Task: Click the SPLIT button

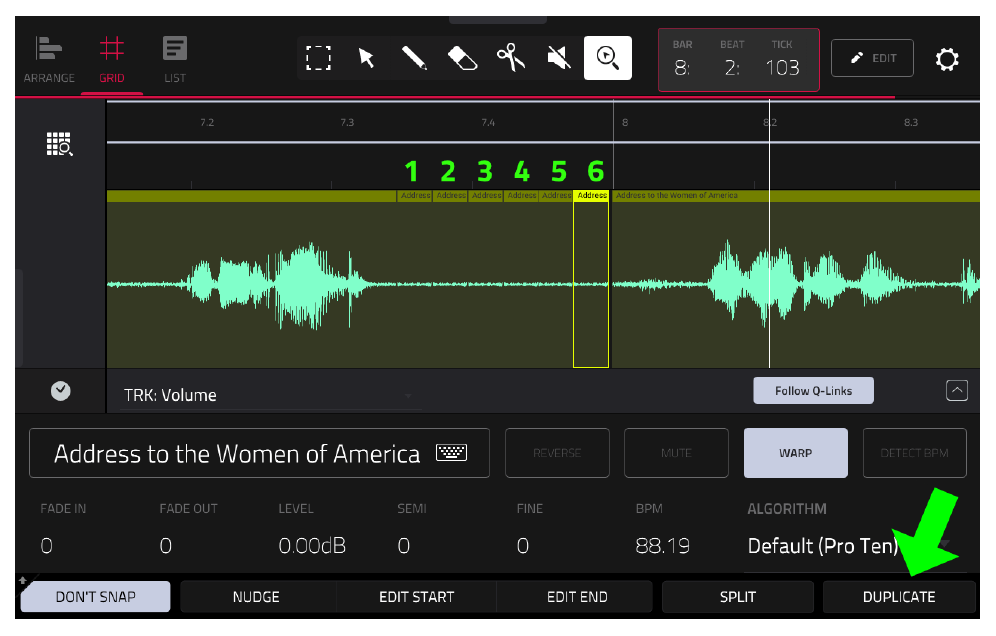Action: pyautogui.click(x=737, y=597)
